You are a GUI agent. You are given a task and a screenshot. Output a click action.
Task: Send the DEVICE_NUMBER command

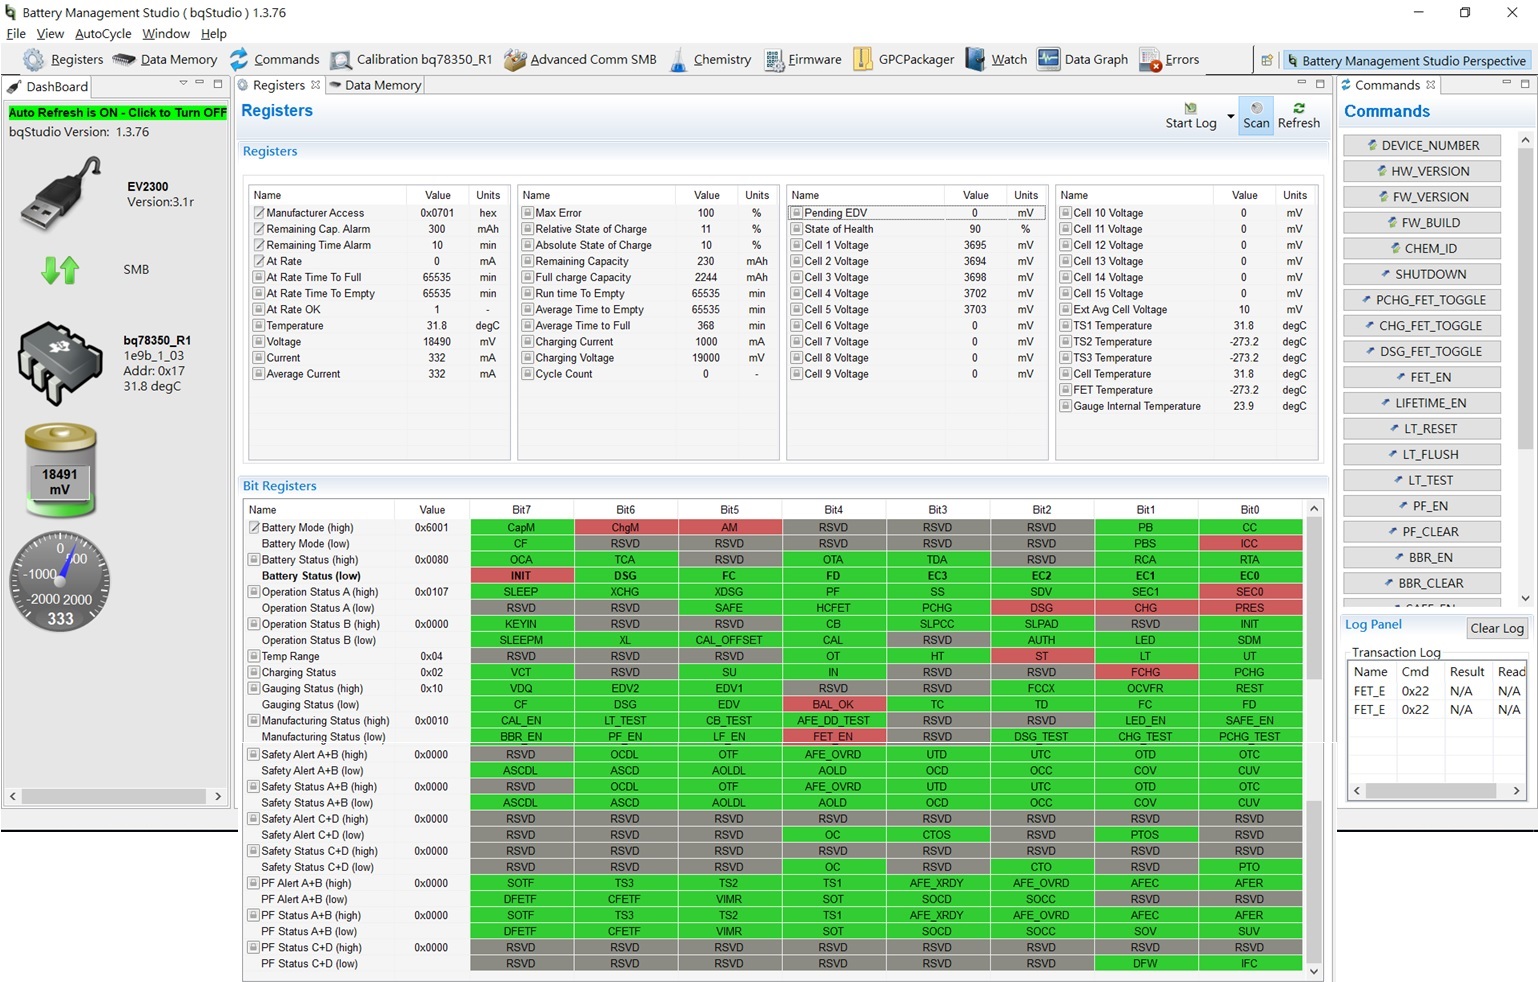point(1422,145)
